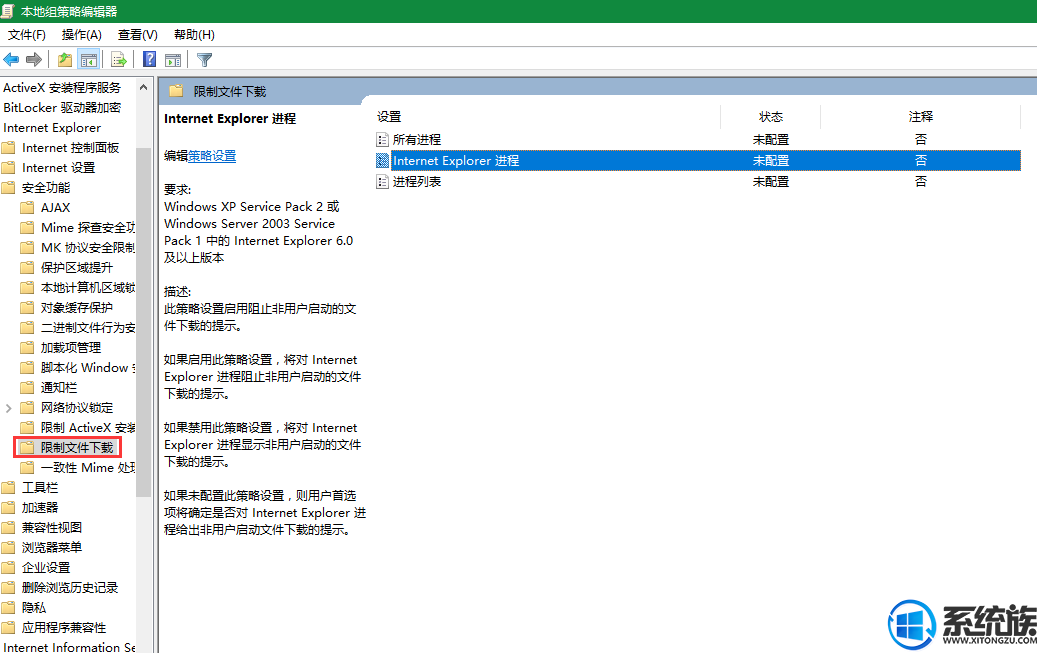Screen dimensions: 1037x653
Task: Click the Export list toolbar icon
Action: pos(118,60)
